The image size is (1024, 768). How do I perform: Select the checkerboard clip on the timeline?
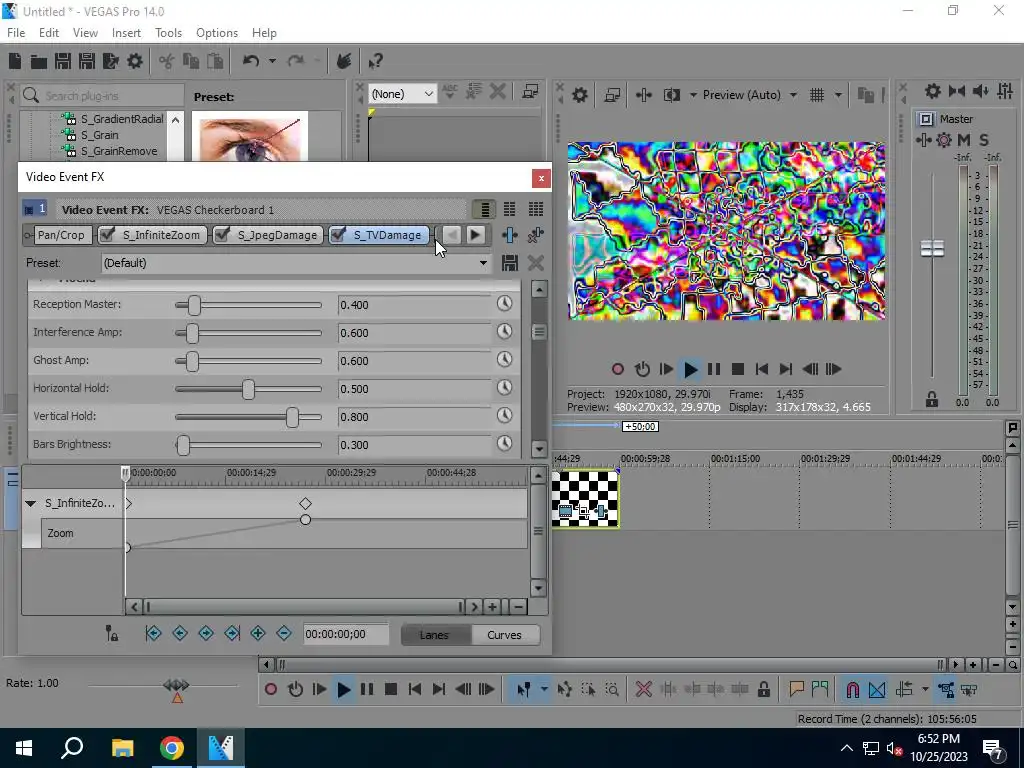pos(585,499)
